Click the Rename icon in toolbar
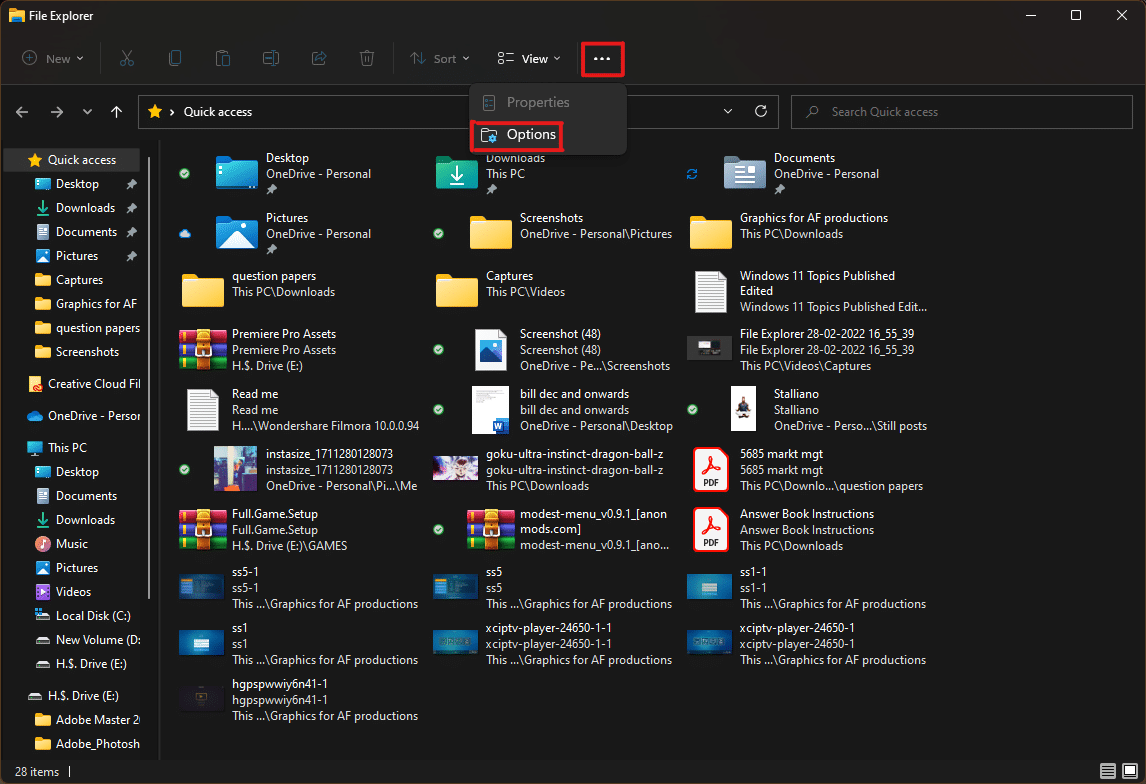The height and width of the screenshot is (784, 1146). click(x=270, y=58)
